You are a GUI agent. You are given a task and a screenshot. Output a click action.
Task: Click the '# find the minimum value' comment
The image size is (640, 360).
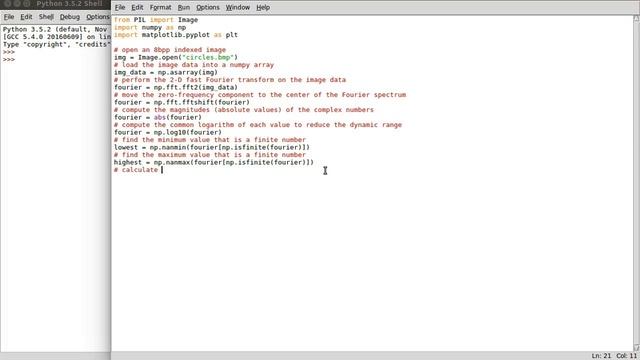[x=210, y=140]
